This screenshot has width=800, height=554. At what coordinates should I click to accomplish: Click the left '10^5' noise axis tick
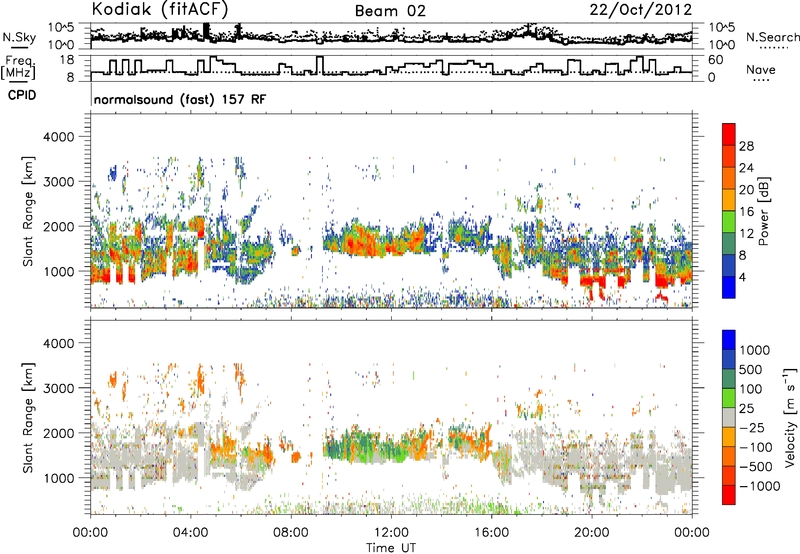(x=61, y=27)
